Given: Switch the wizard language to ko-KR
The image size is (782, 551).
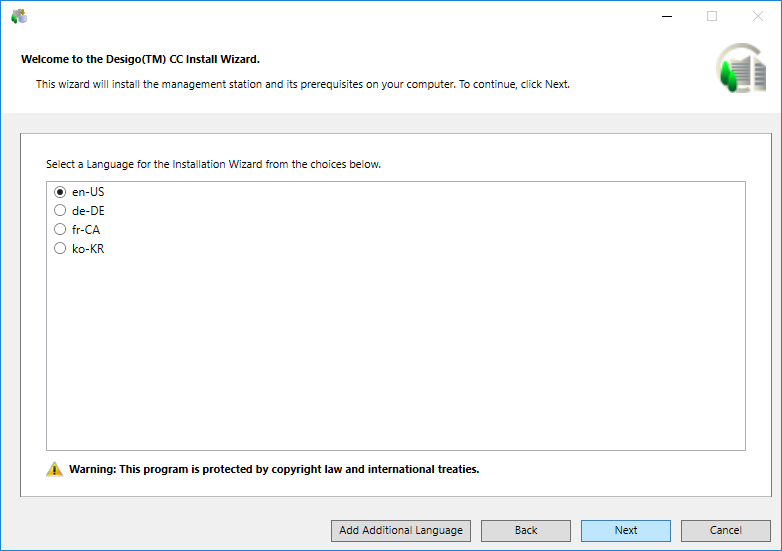Looking at the screenshot, I should 60,249.
